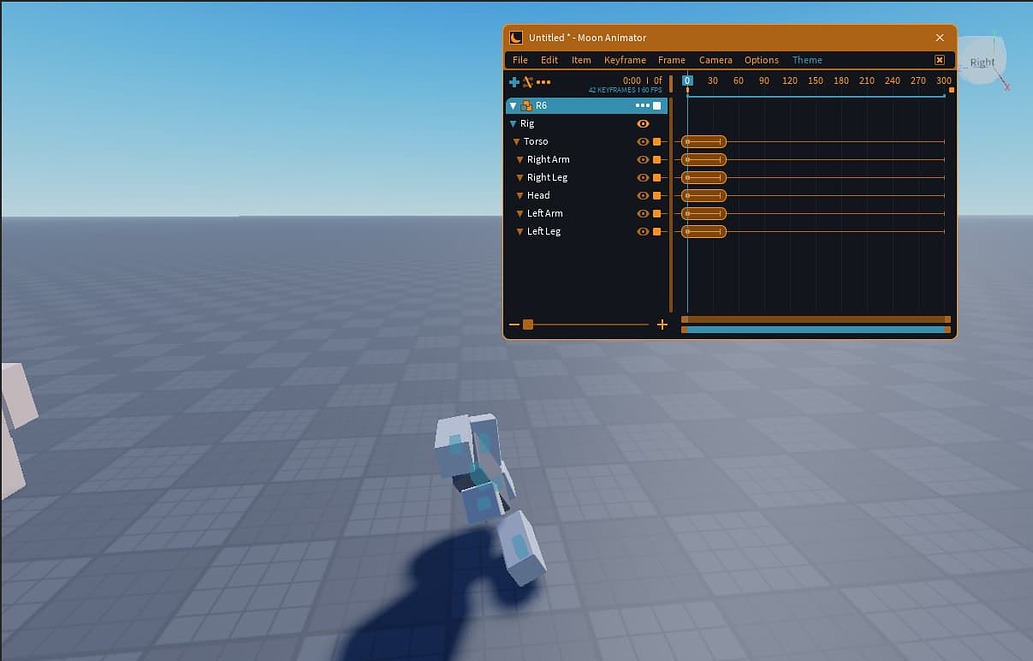Click the rig icon beside the R6 track
Screen dimensions: 1033x661
[x=528, y=106]
